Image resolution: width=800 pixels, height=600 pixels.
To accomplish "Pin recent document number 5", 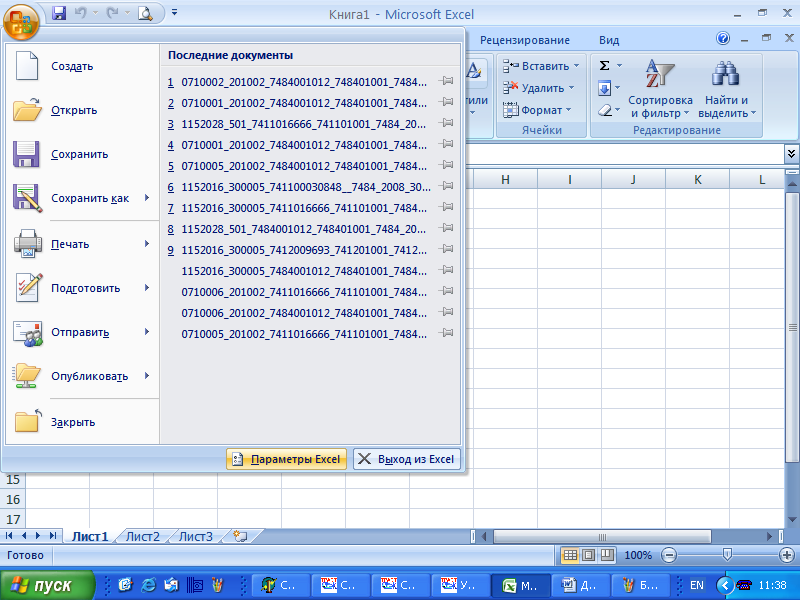I will [x=446, y=165].
